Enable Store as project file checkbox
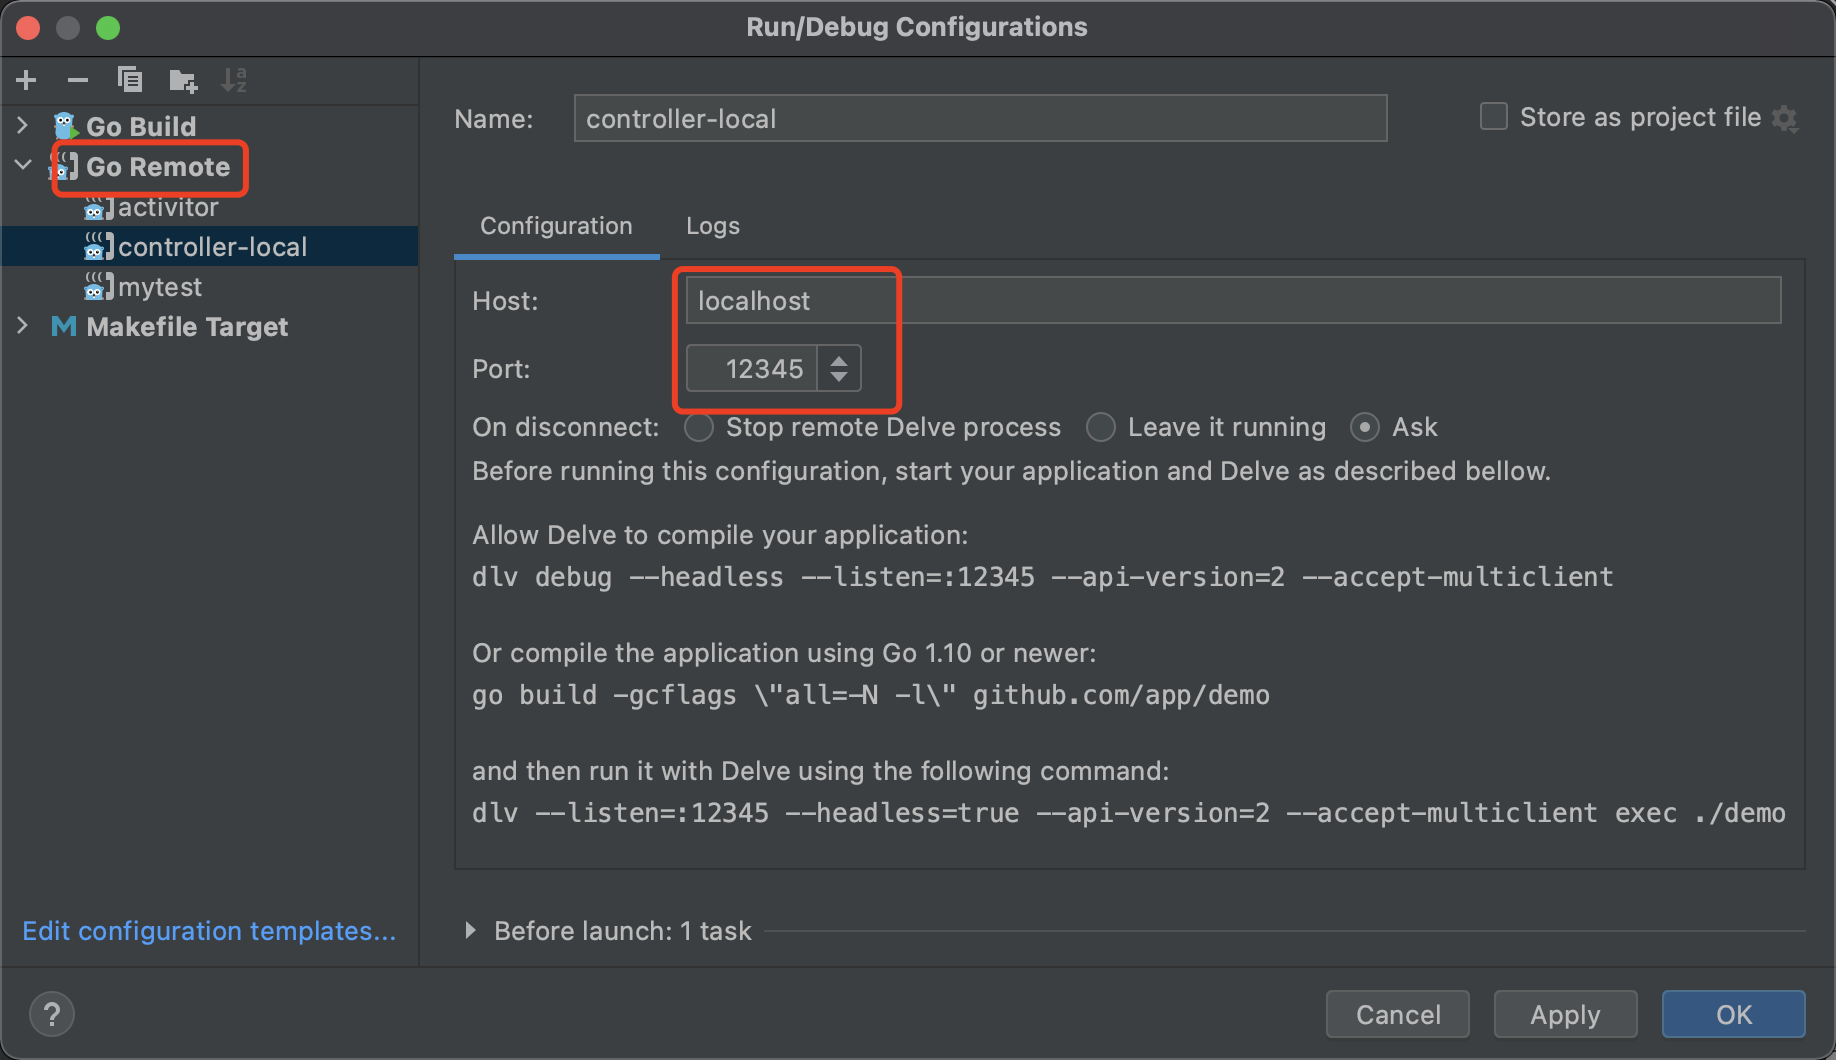This screenshot has width=1836, height=1060. (1494, 117)
